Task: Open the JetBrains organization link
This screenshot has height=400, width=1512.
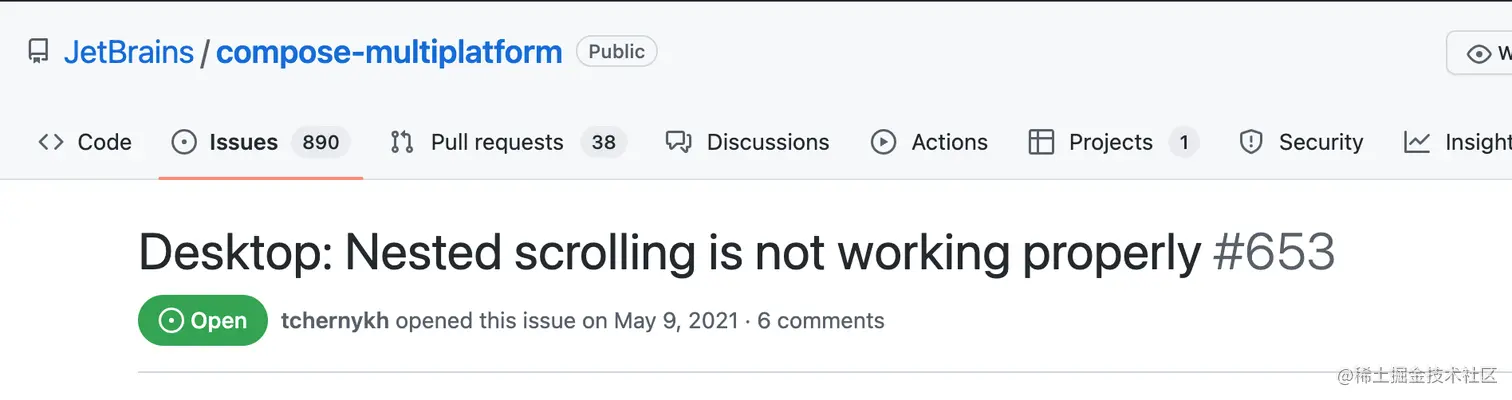Action: tap(129, 52)
